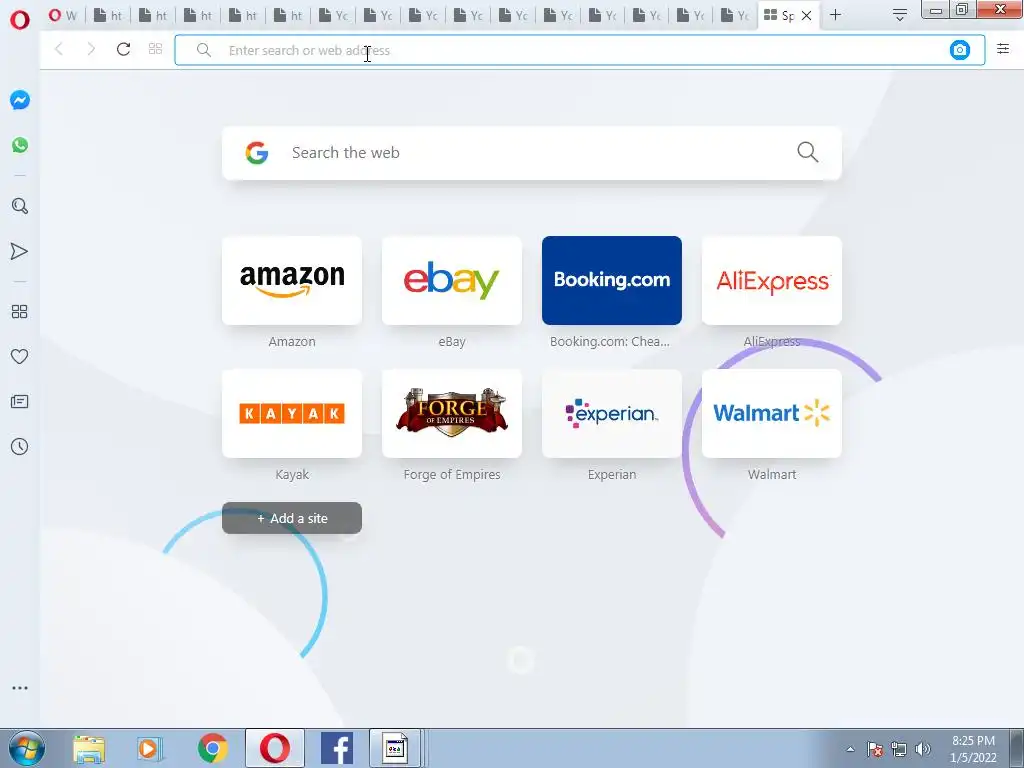Image resolution: width=1024 pixels, height=768 pixels.
Task: Open Google Chrome from the taskbar
Action: pyautogui.click(x=212, y=748)
